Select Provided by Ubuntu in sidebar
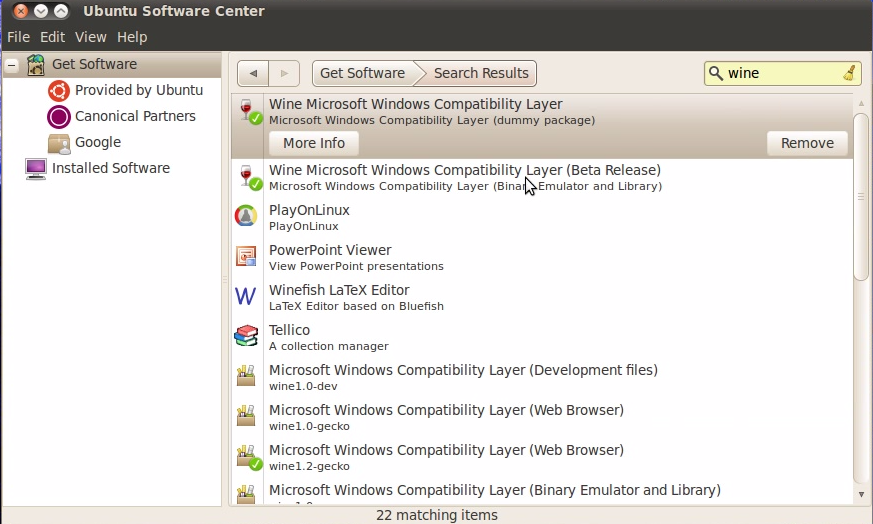Image resolution: width=873 pixels, height=524 pixels. pos(139,90)
